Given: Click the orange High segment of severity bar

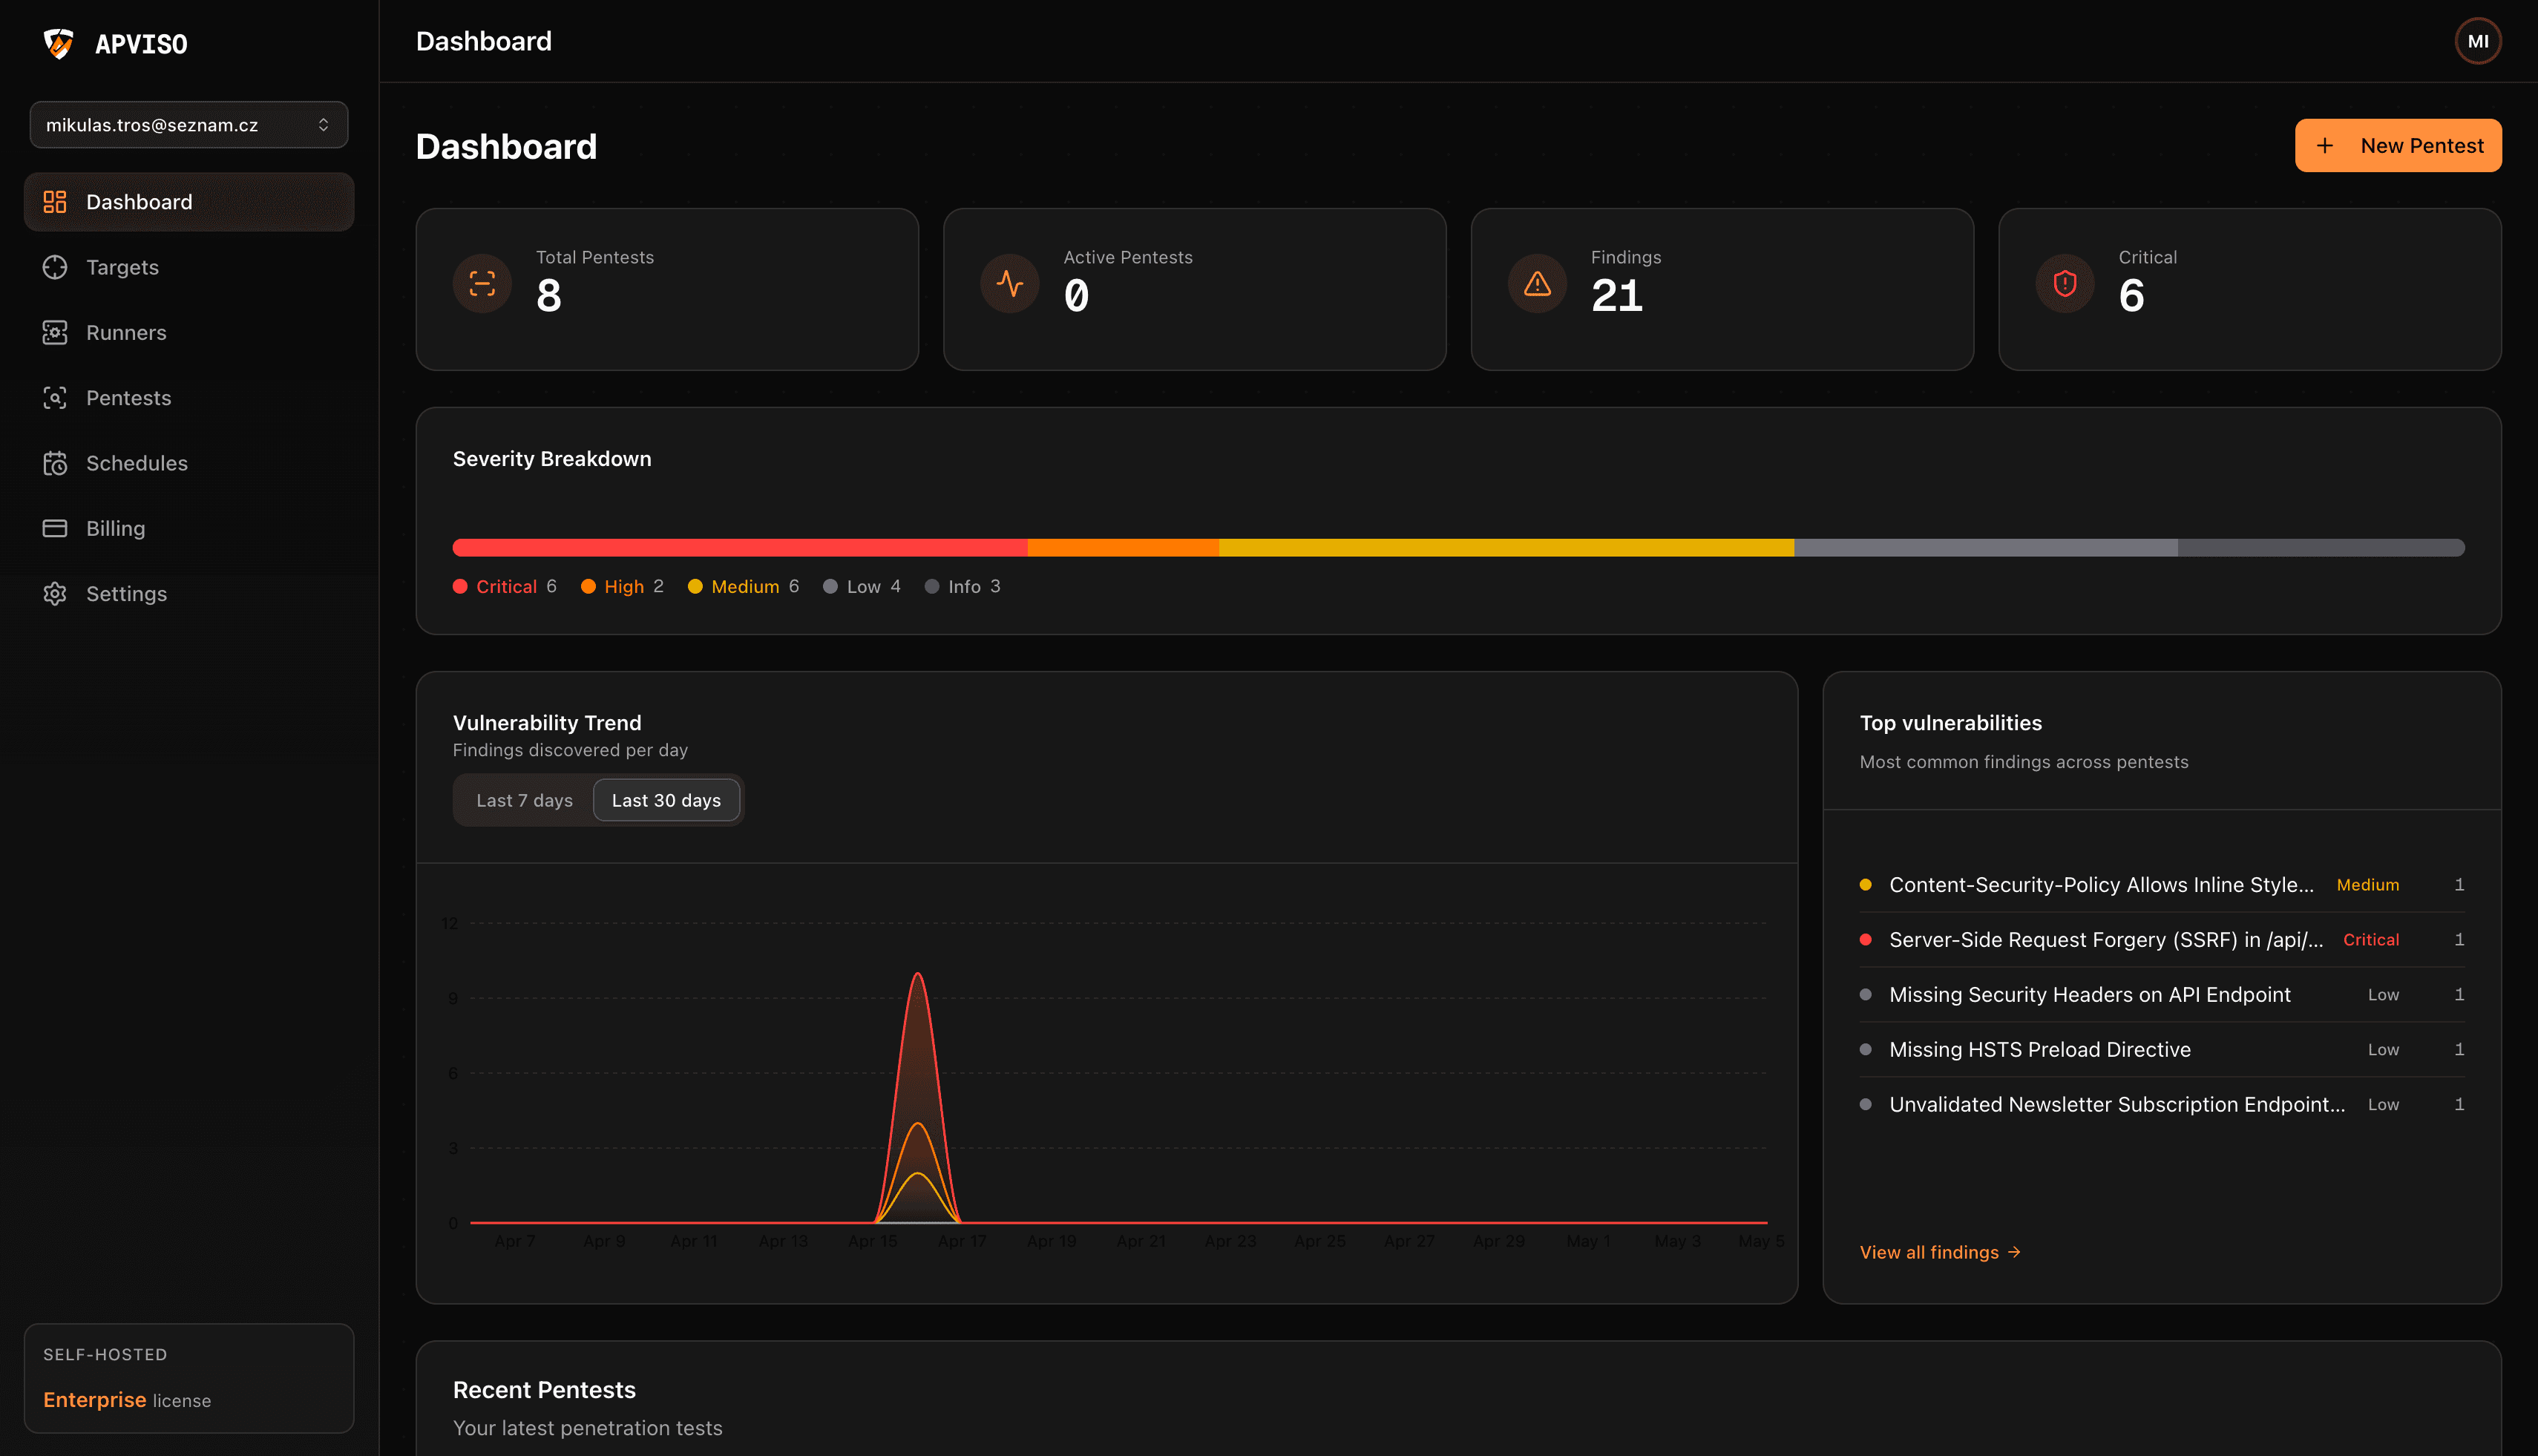Looking at the screenshot, I should pyautogui.click(x=1123, y=548).
